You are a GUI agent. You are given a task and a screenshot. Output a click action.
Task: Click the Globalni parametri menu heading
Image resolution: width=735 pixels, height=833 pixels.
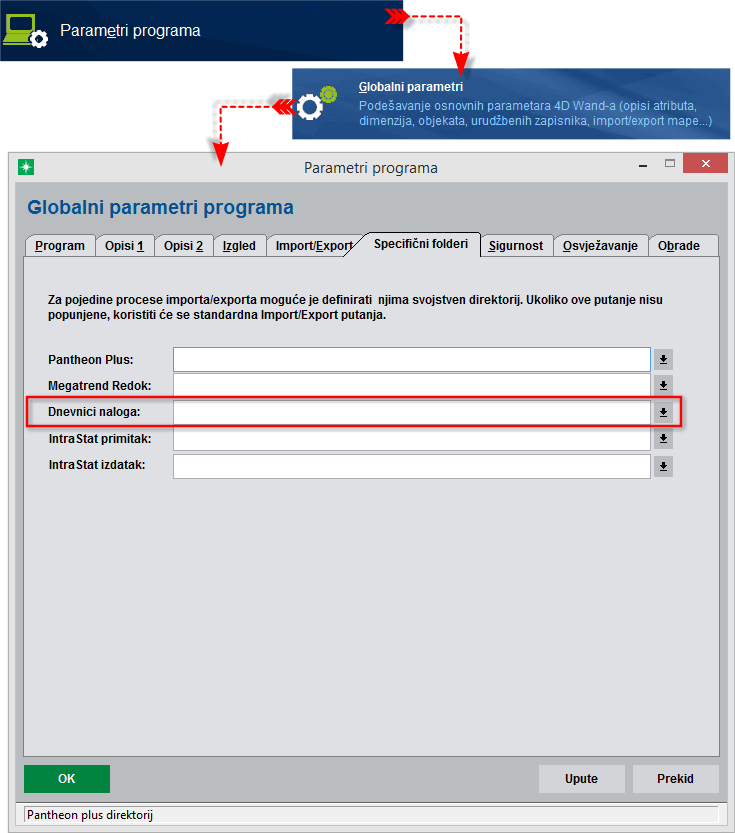[411, 87]
